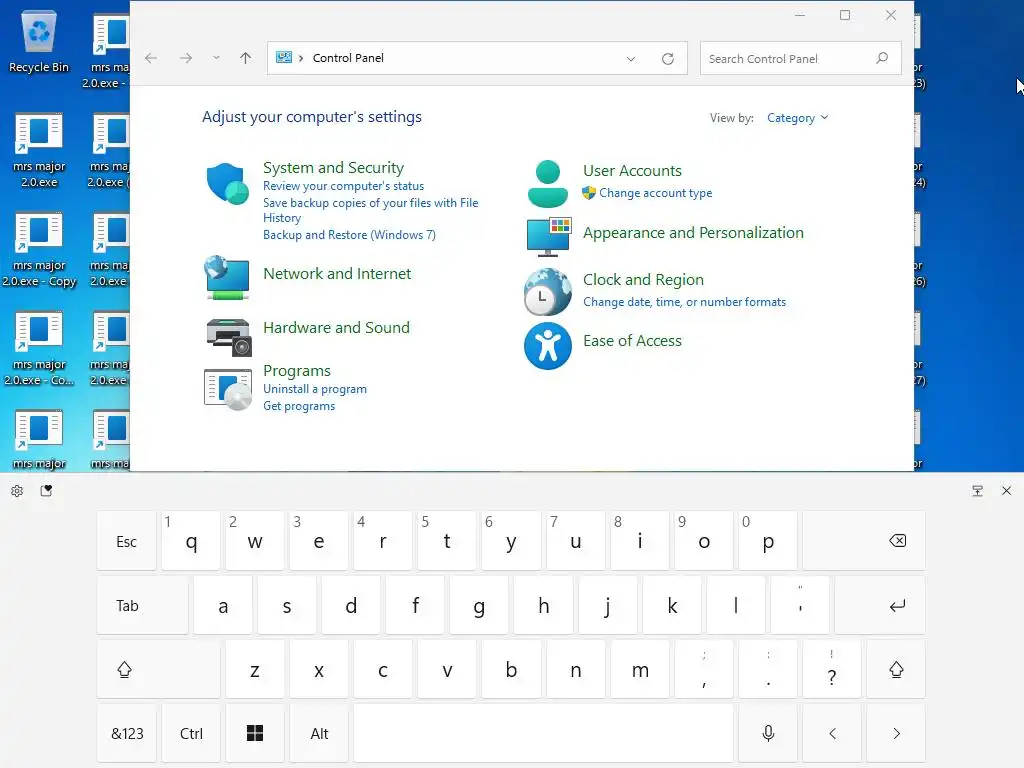Select the Recycle Bin desktop icon

[39, 41]
